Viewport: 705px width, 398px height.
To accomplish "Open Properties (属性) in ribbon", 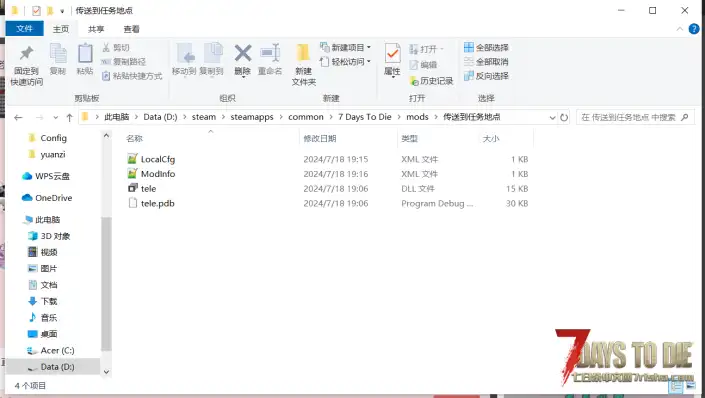I will [393, 59].
